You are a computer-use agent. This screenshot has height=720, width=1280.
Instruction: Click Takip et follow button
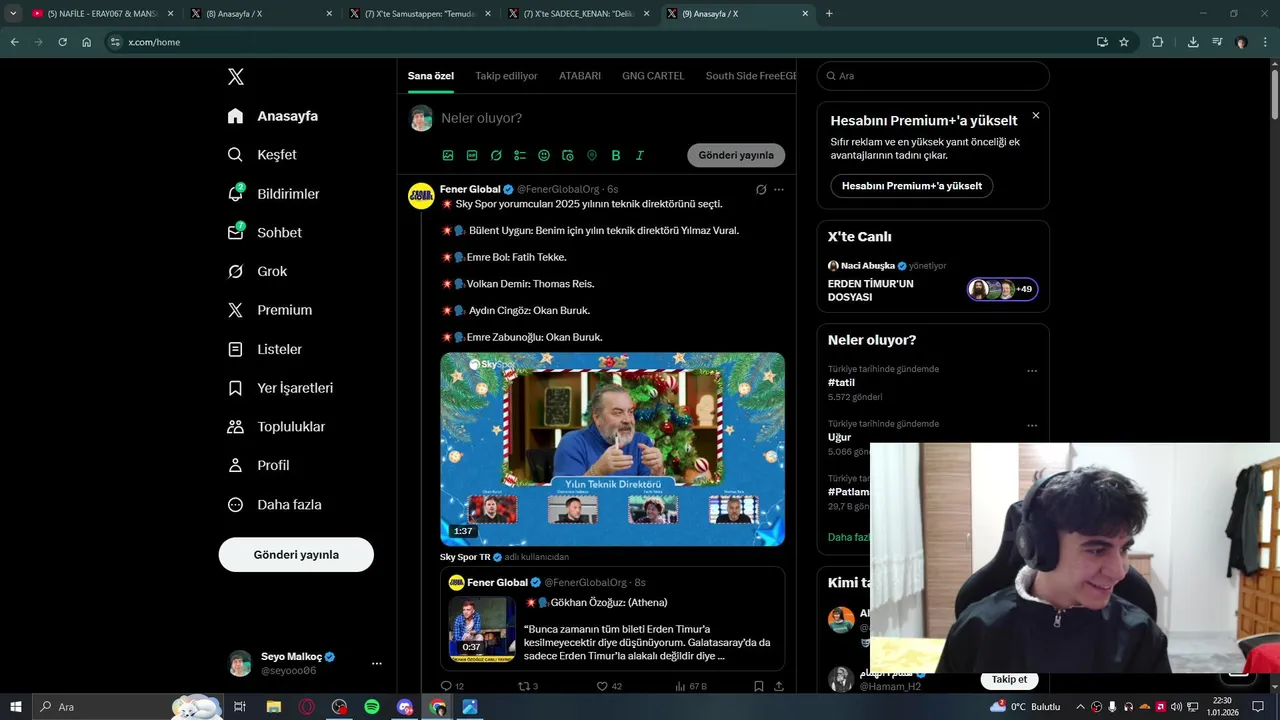pyautogui.click(x=1009, y=680)
